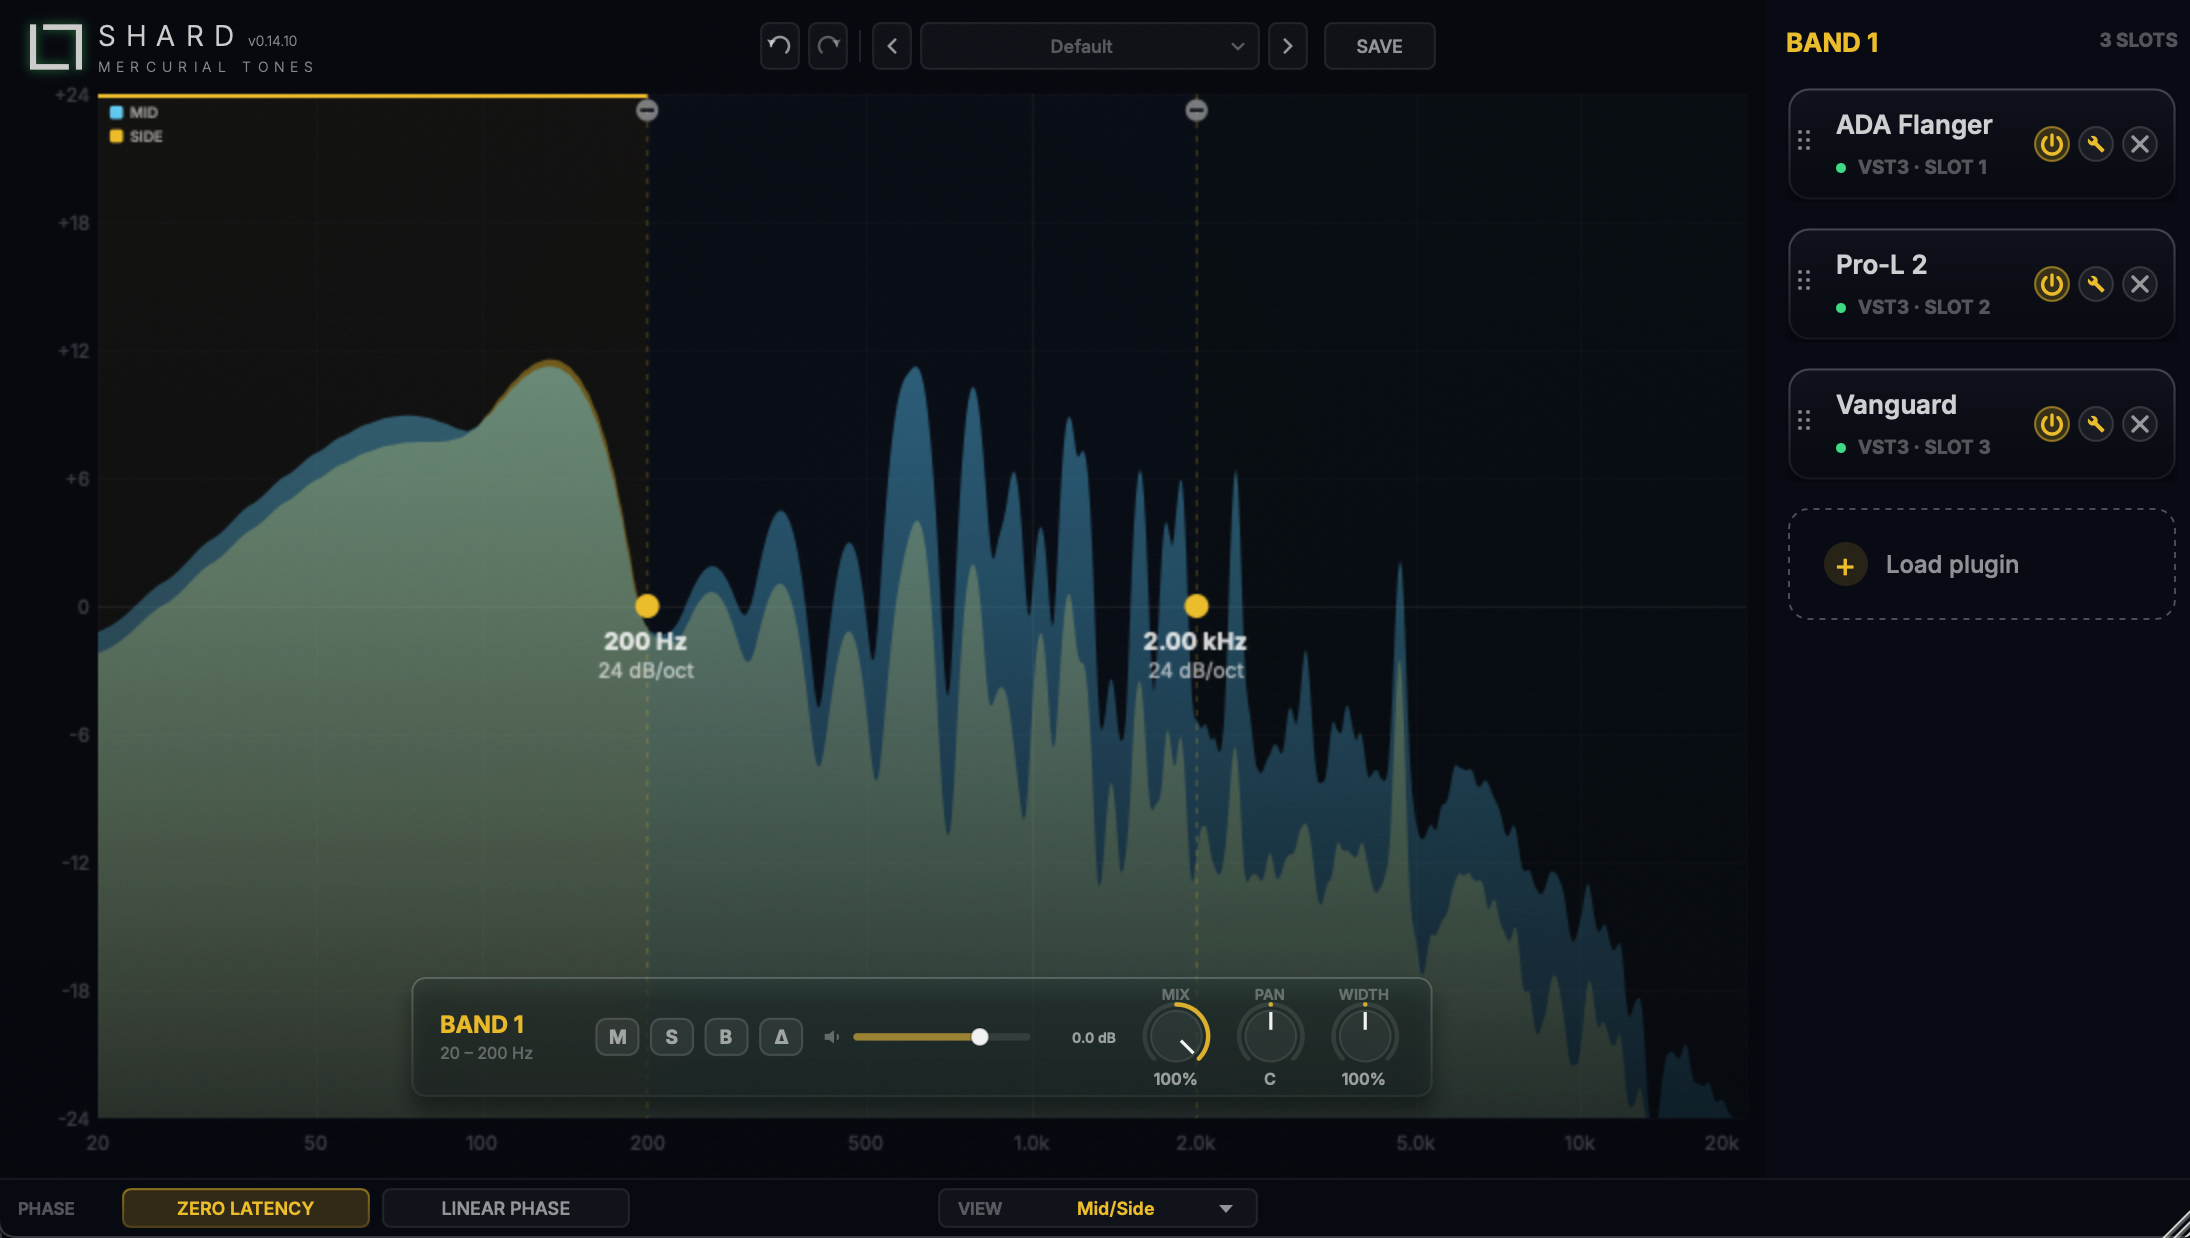Open Vanguard editor wrench icon

click(x=2095, y=424)
